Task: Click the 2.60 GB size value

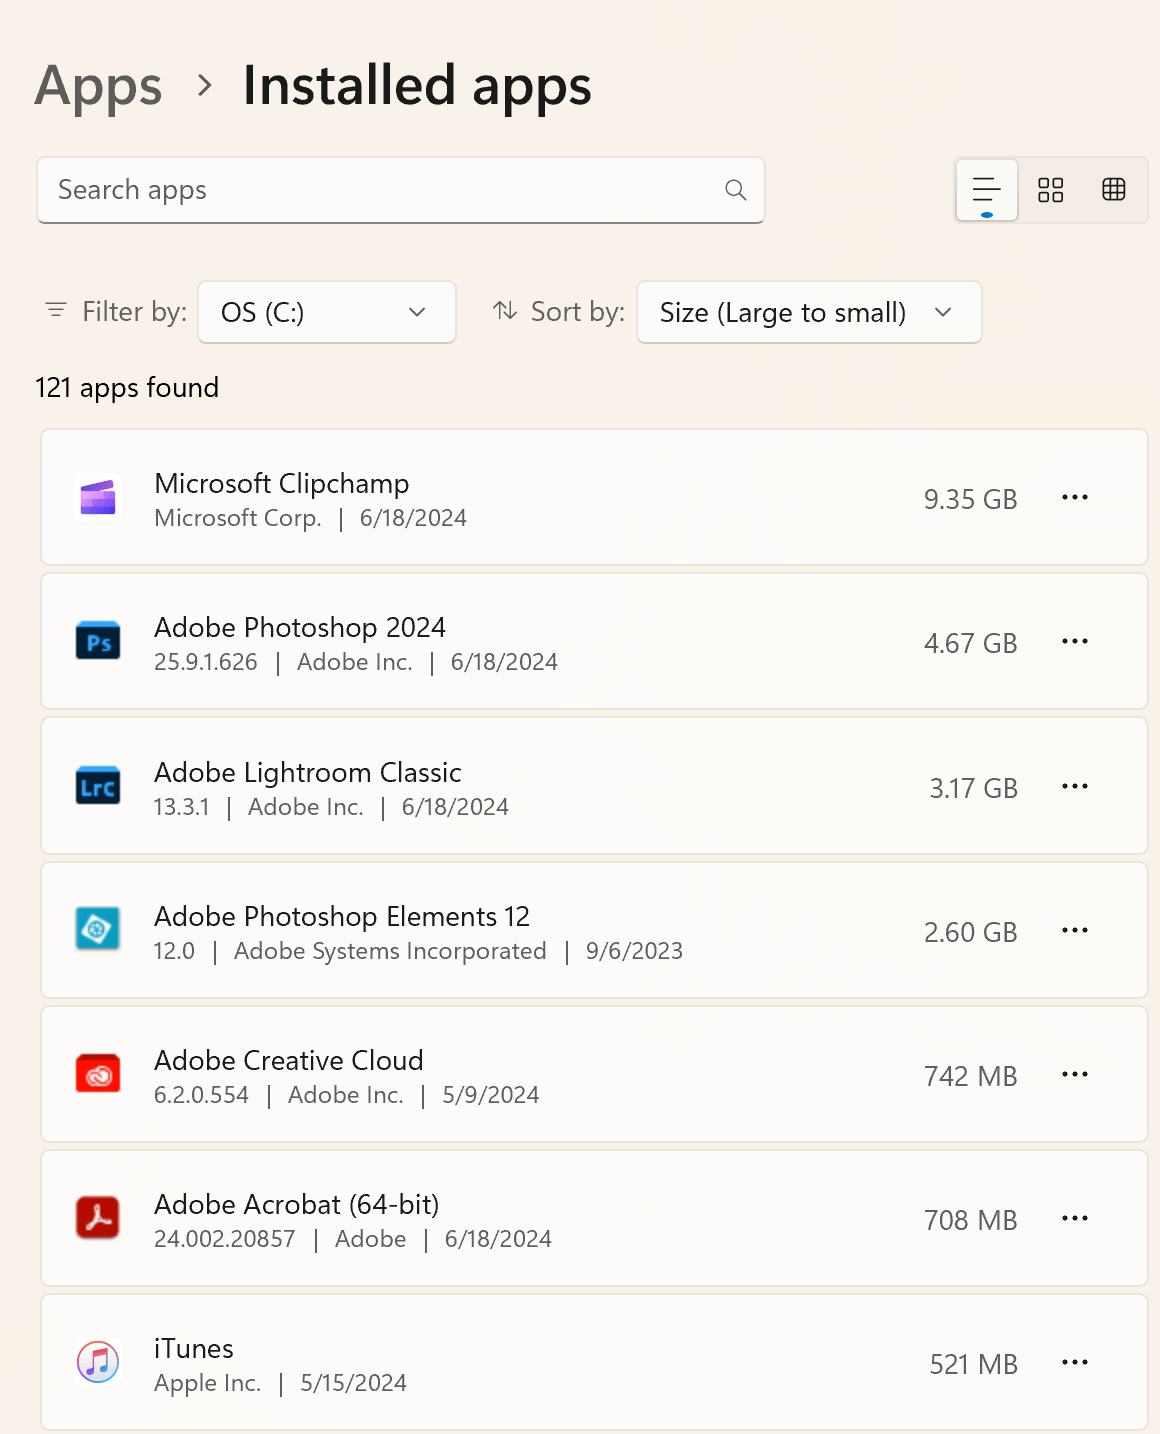Action: coord(970,932)
